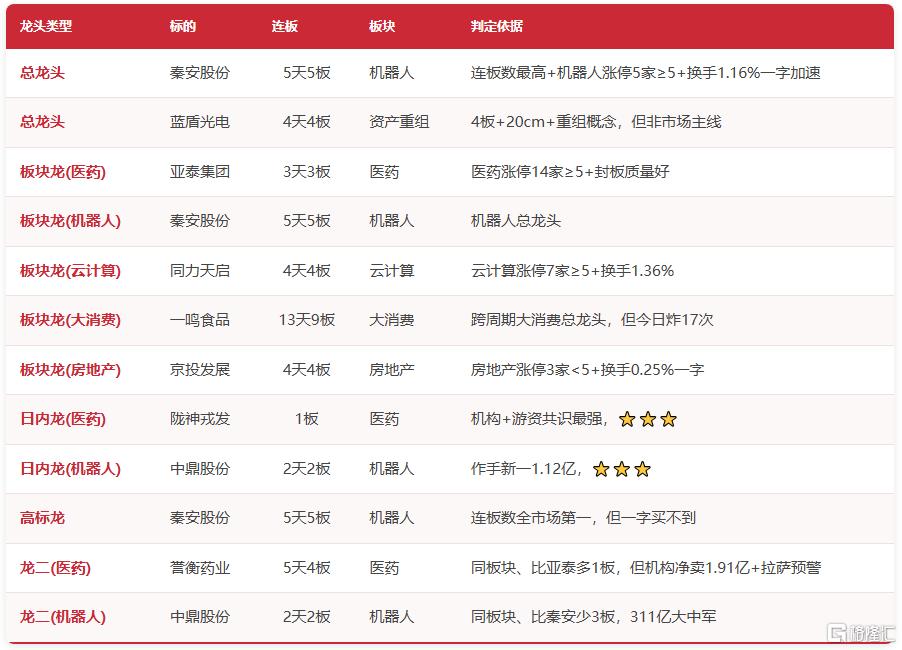Viewport: 902px width, 650px height.
Task: Select 中鼎股份 in the 日内龙(机器人) row
Action: pos(200,469)
